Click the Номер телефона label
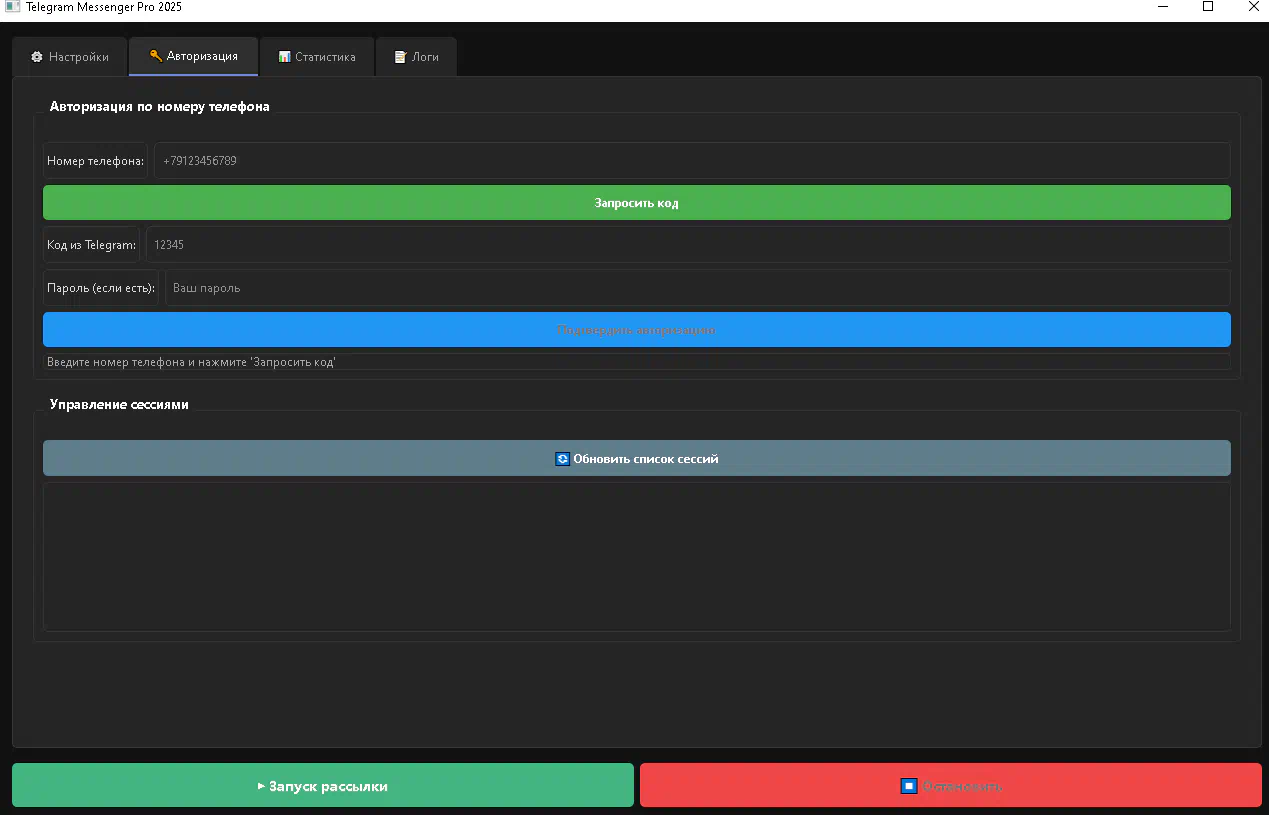Screen dimensions: 1269x815 [x=95, y=160]
